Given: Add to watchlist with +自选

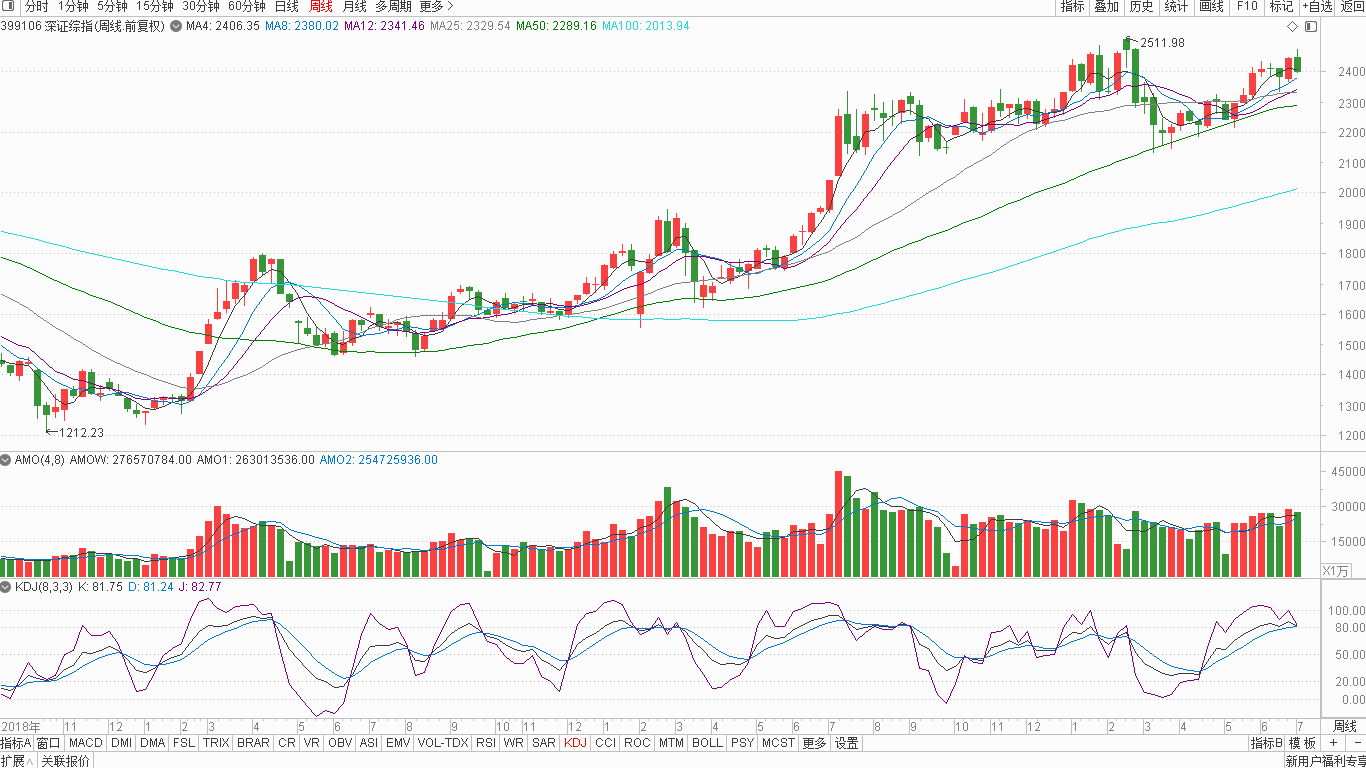Looking at the screenshot, I should coord(1317,6).
